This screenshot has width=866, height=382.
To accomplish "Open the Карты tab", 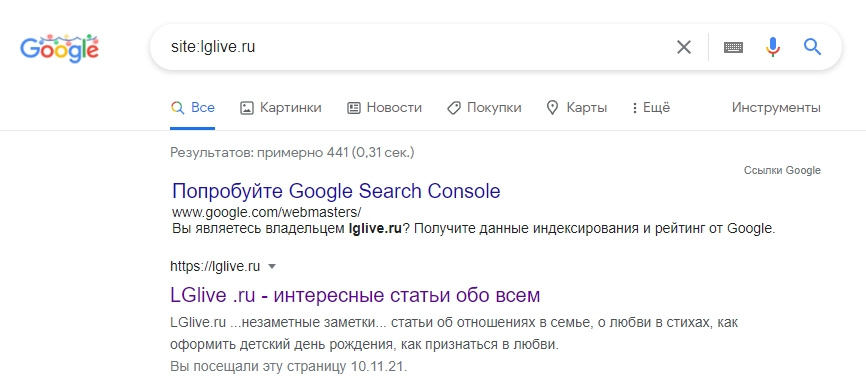I will (x=576, y=108).
